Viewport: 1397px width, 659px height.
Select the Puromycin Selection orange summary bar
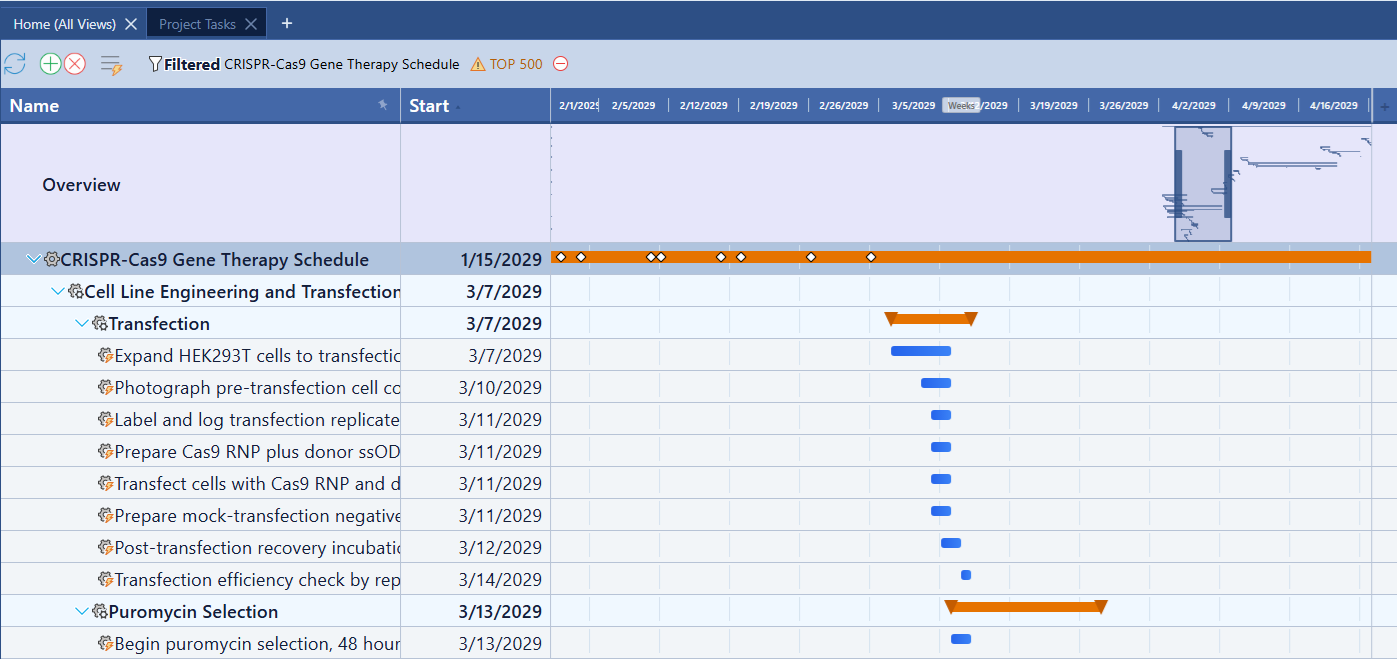(x=1026, y=607)
